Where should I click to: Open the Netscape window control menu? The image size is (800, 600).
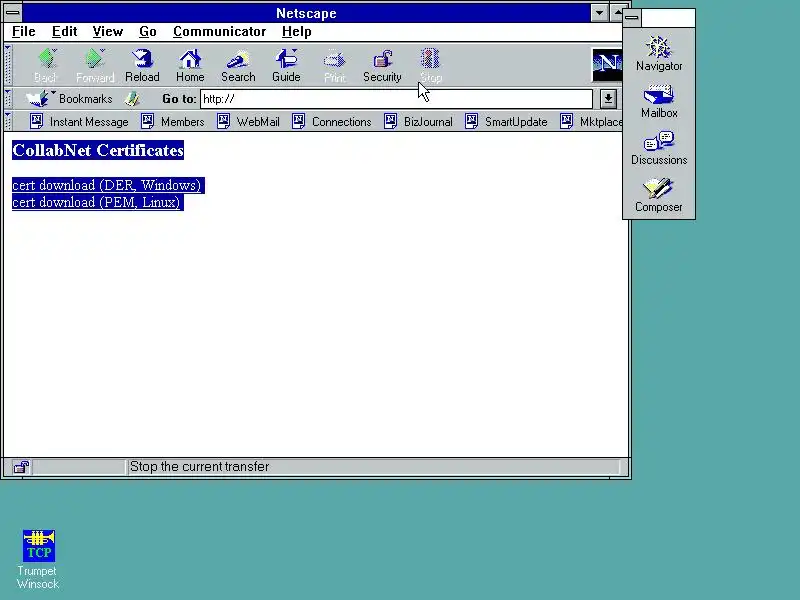(x=13, y=13)
